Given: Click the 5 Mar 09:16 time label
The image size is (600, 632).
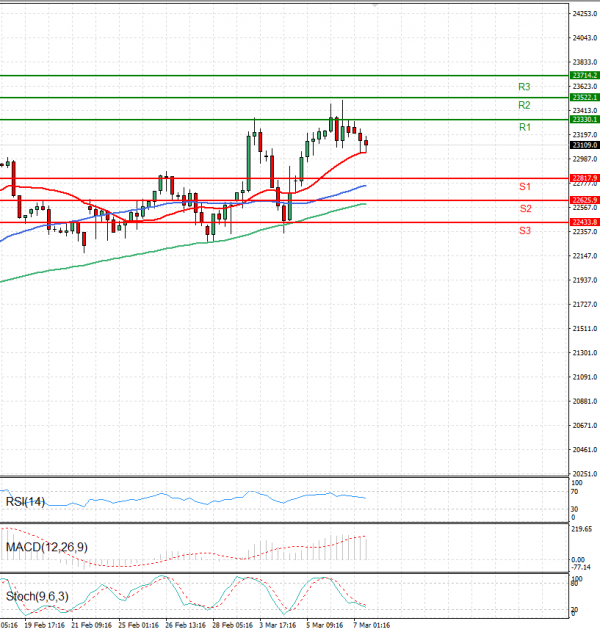Looking at the screenshot, I should (325, 625).
